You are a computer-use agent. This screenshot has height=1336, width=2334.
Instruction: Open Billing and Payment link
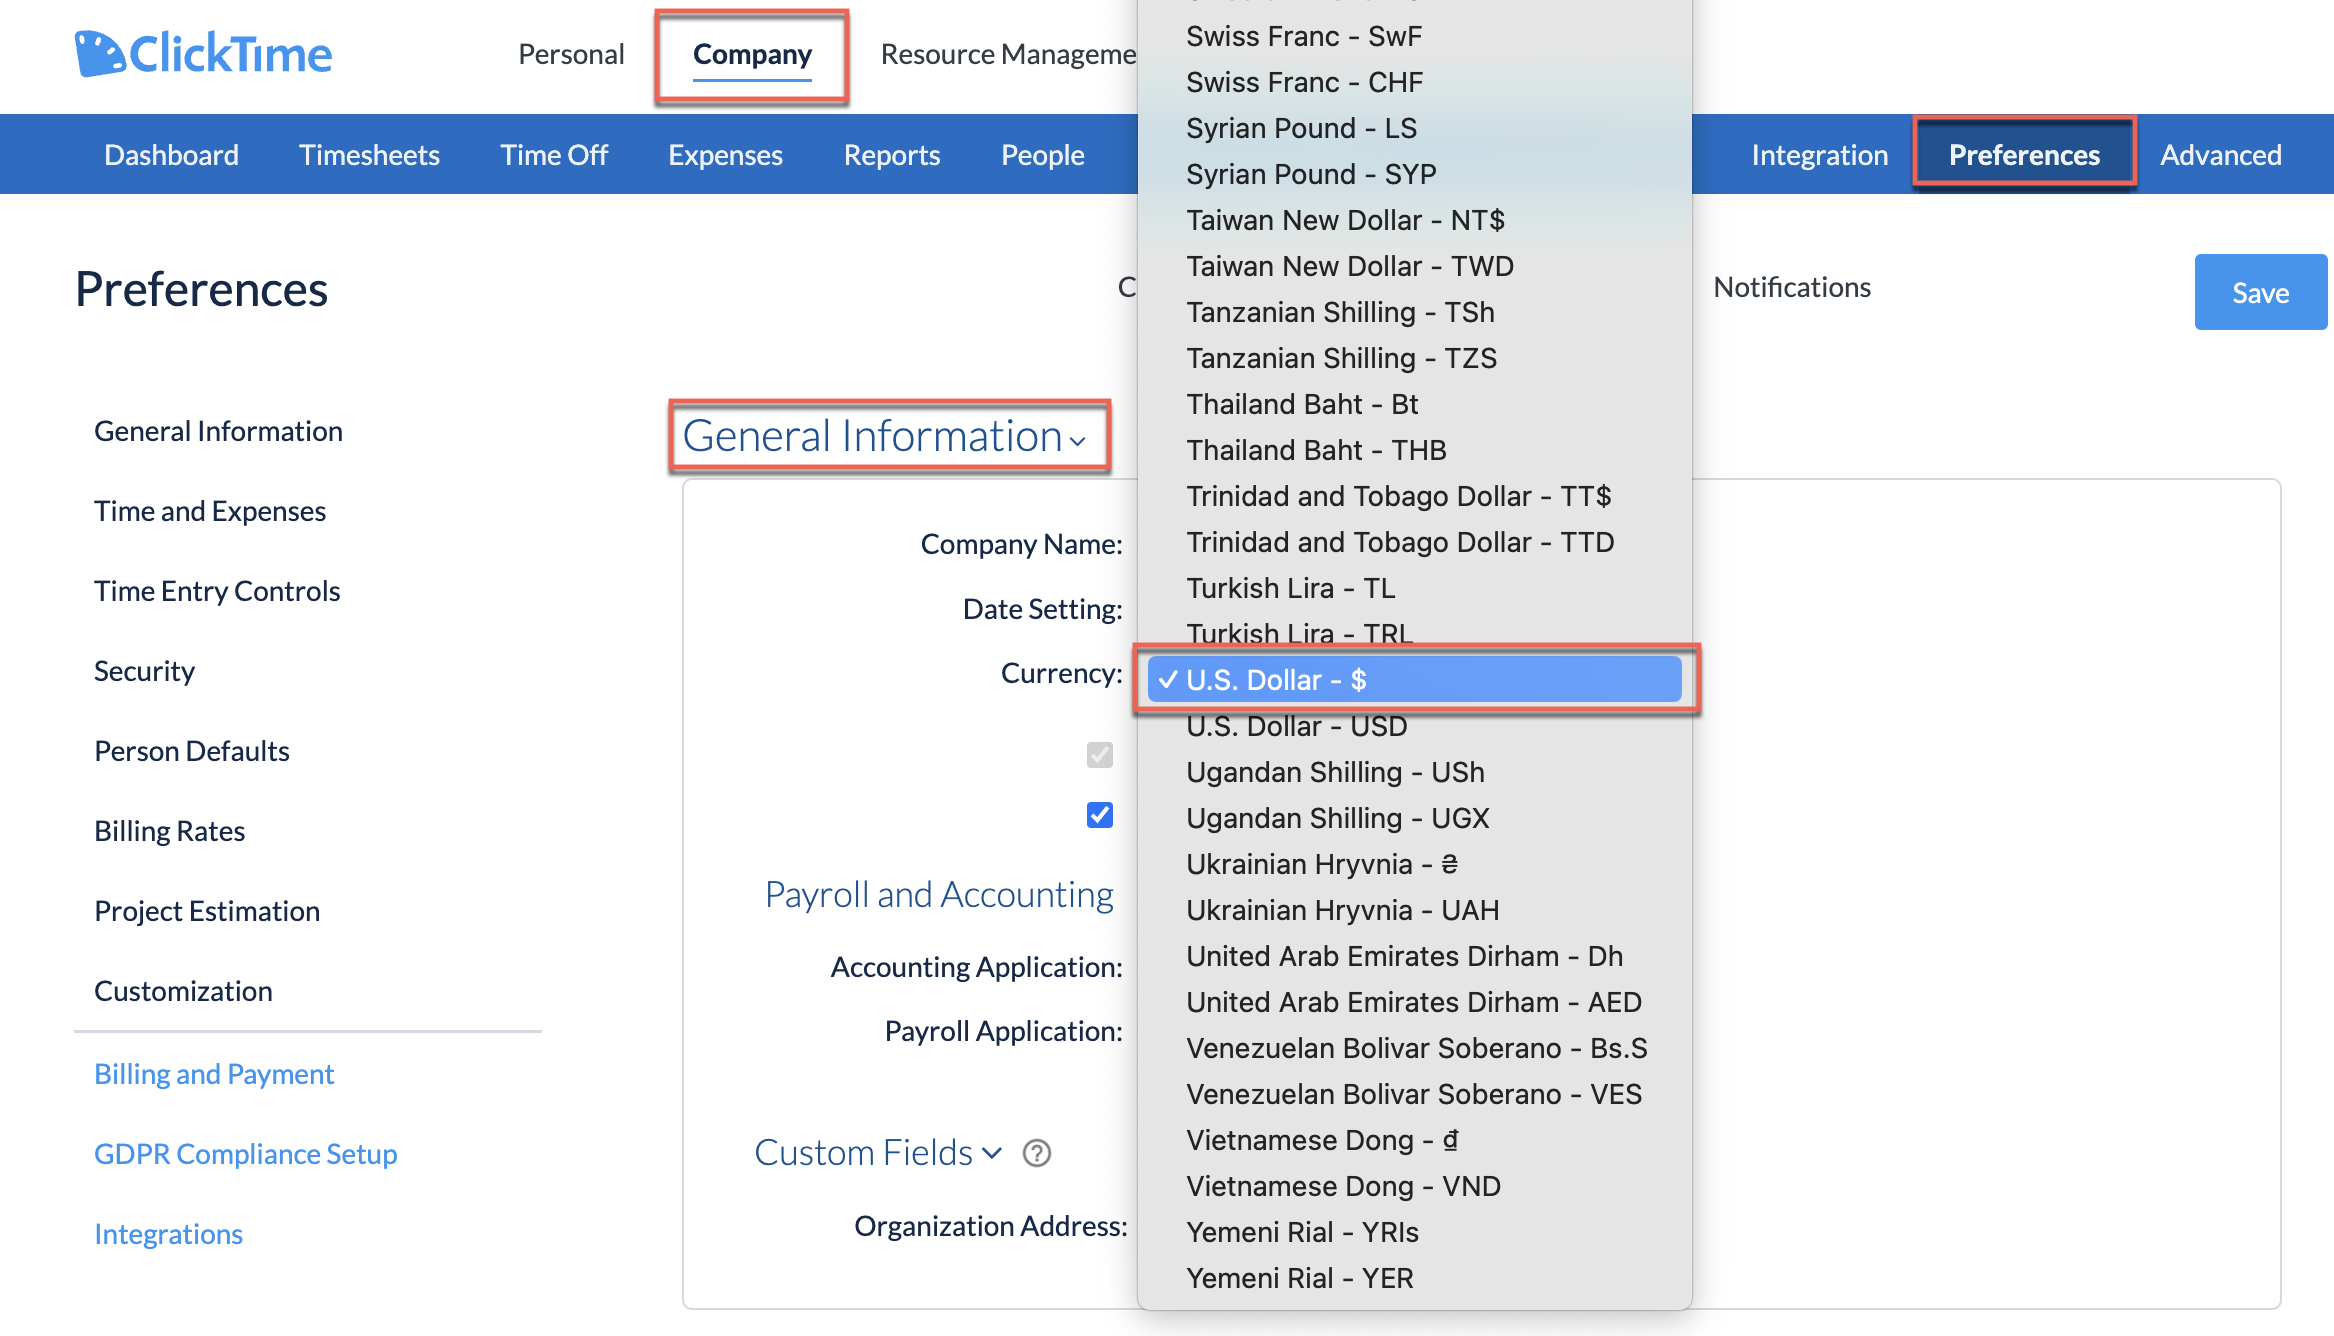pos(214,1074)
